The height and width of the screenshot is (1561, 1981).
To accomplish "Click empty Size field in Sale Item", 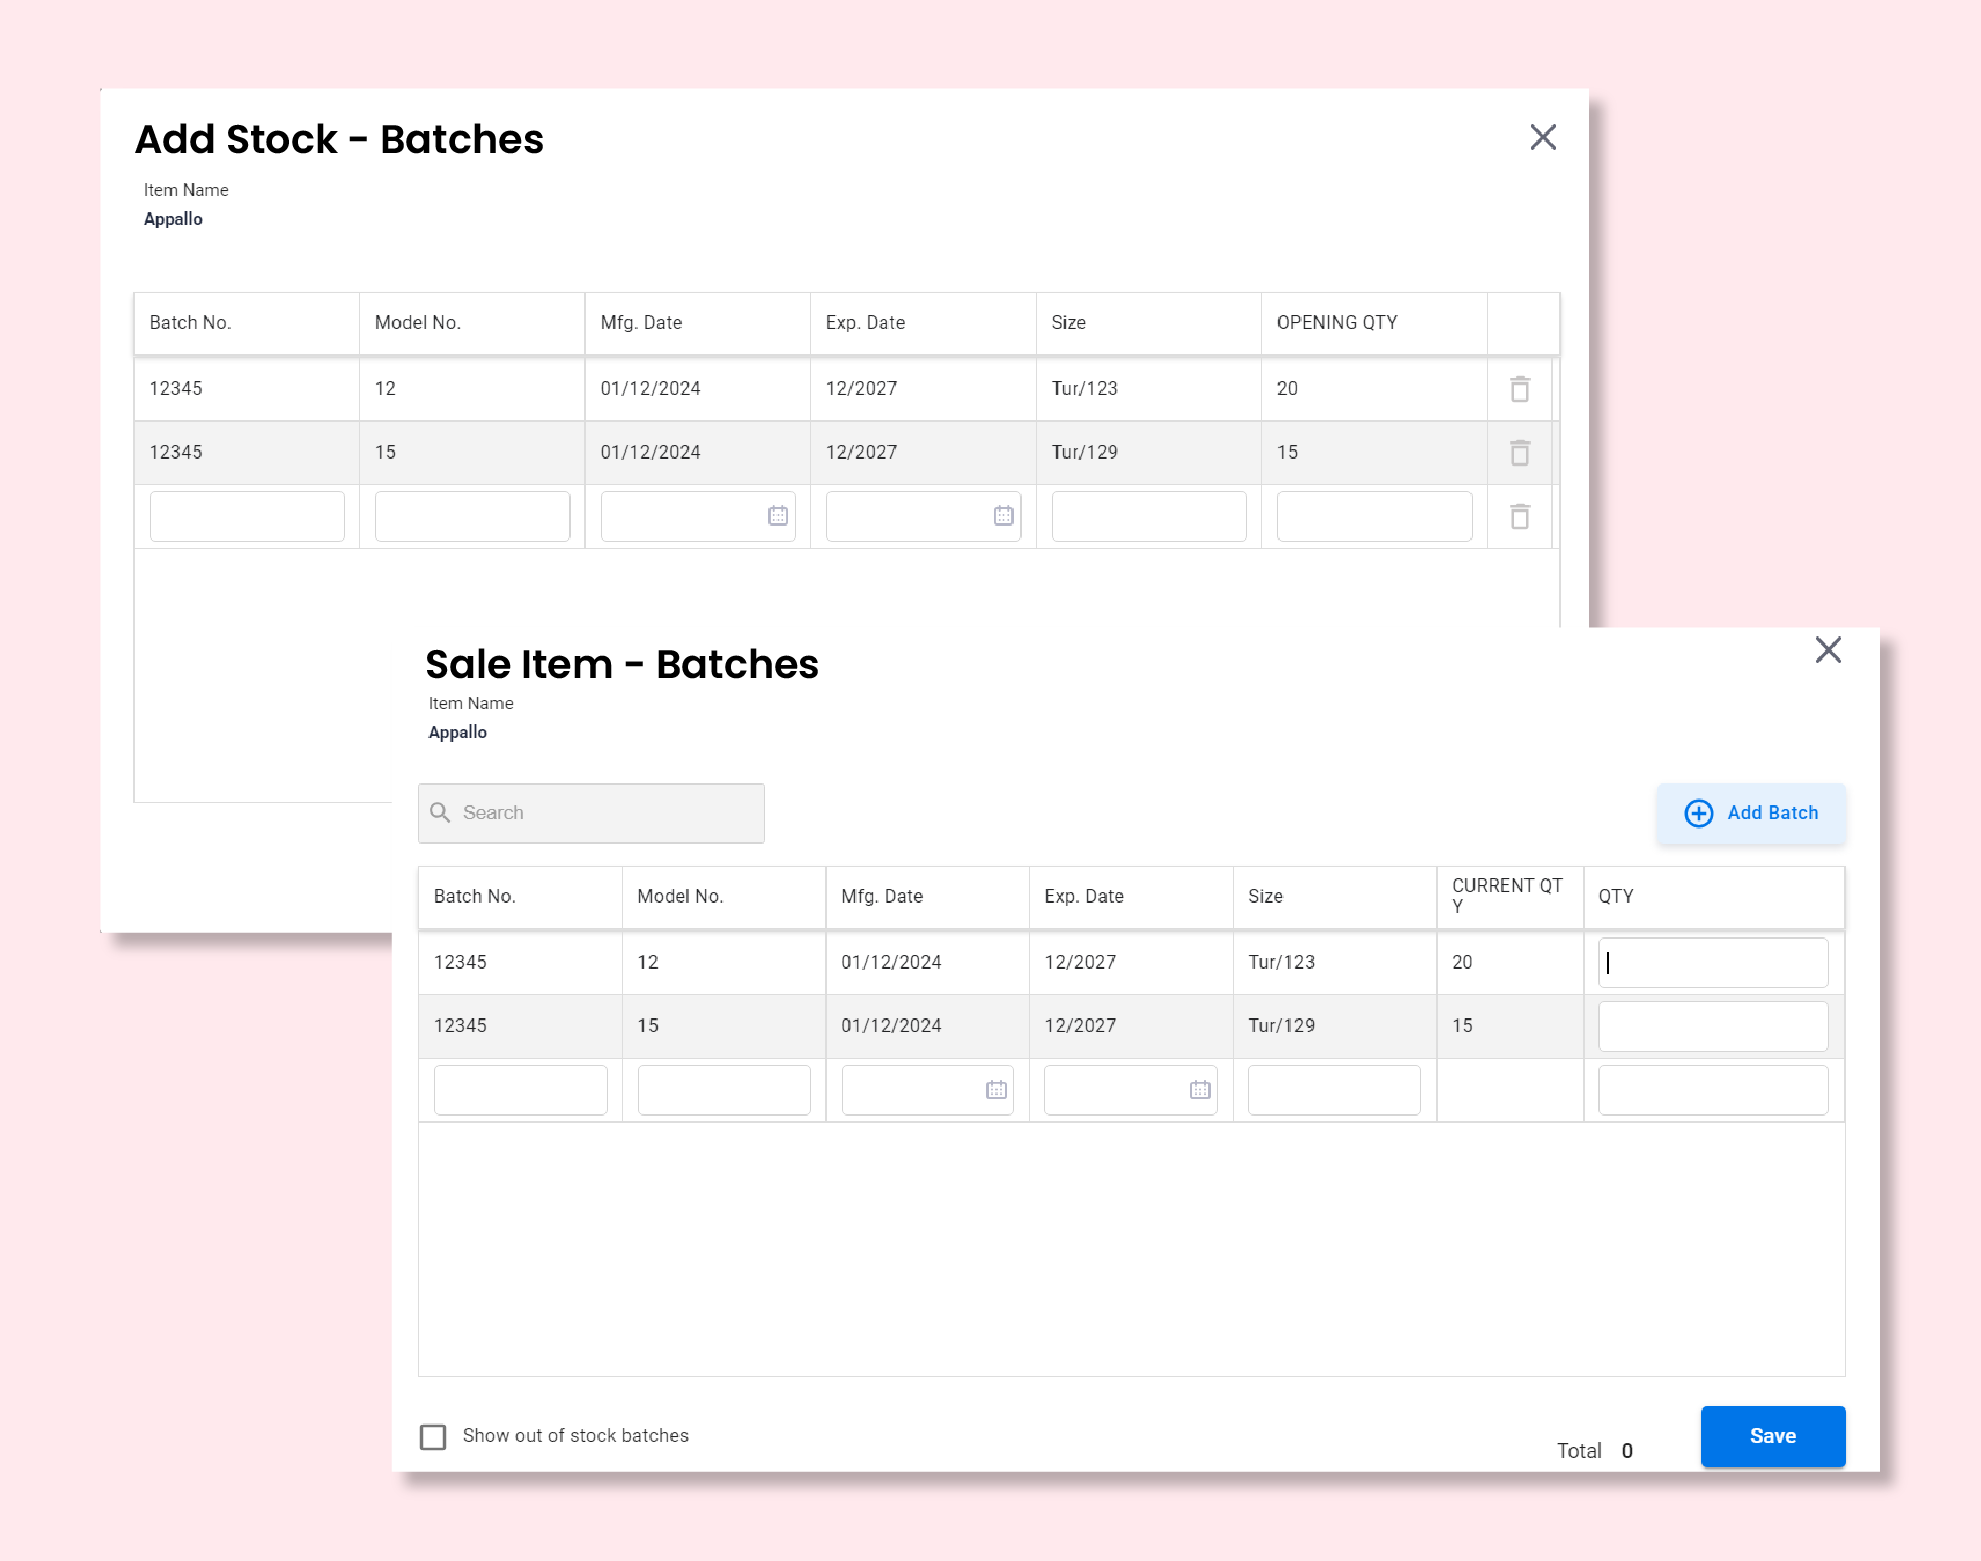I will (1333, 1090).
